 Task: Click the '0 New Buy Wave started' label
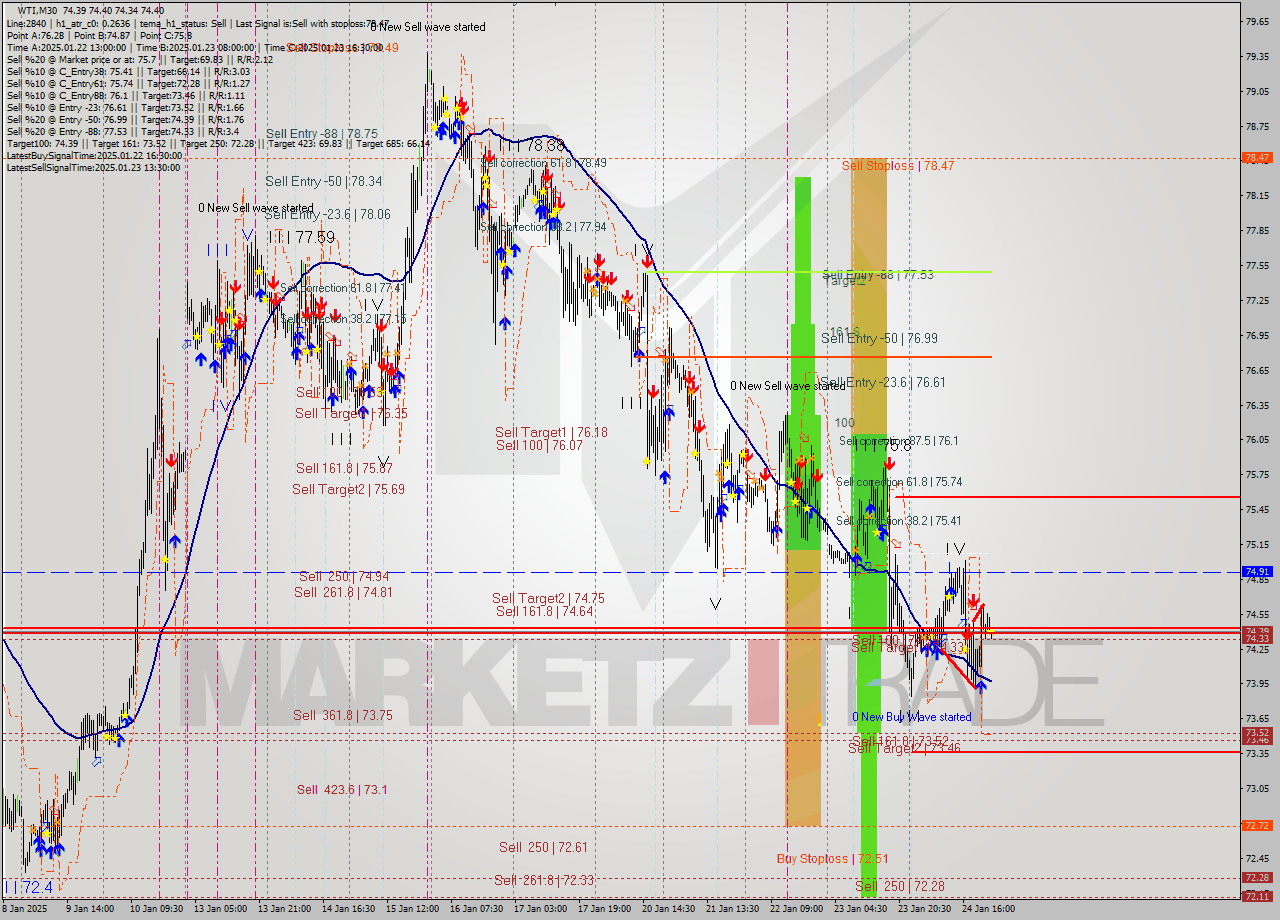point(911,717)
